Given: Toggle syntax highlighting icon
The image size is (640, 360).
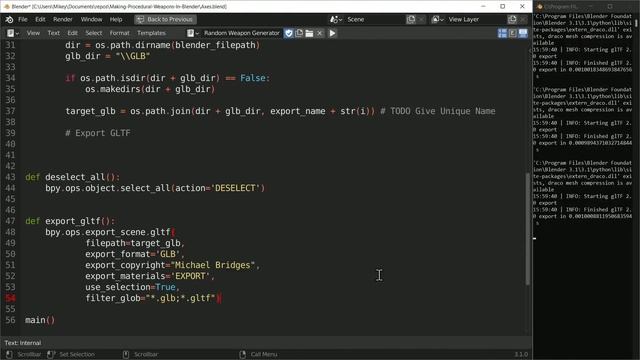Looking at the screenshot, I should pos(523,33).
